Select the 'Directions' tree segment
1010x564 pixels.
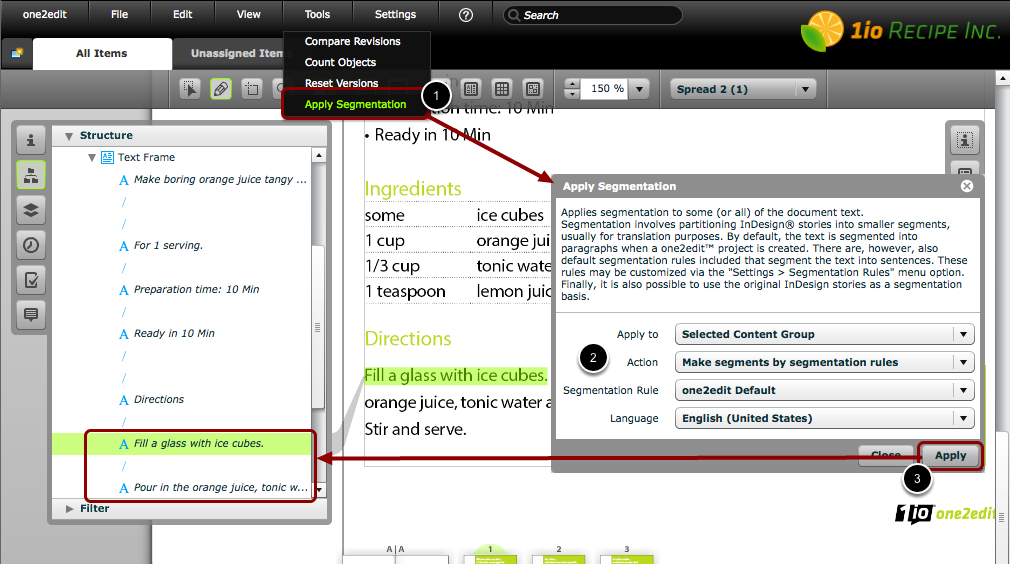(x=158, y=399)
